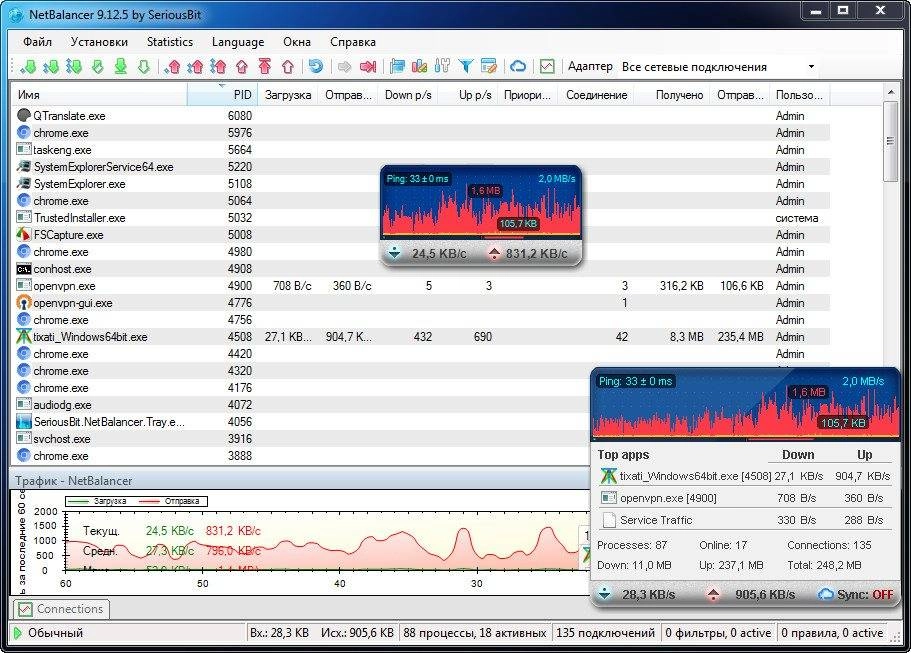Click scroll up arrow of process list
Viewport: 911px width, 653px height.
[x=890, y=92]
